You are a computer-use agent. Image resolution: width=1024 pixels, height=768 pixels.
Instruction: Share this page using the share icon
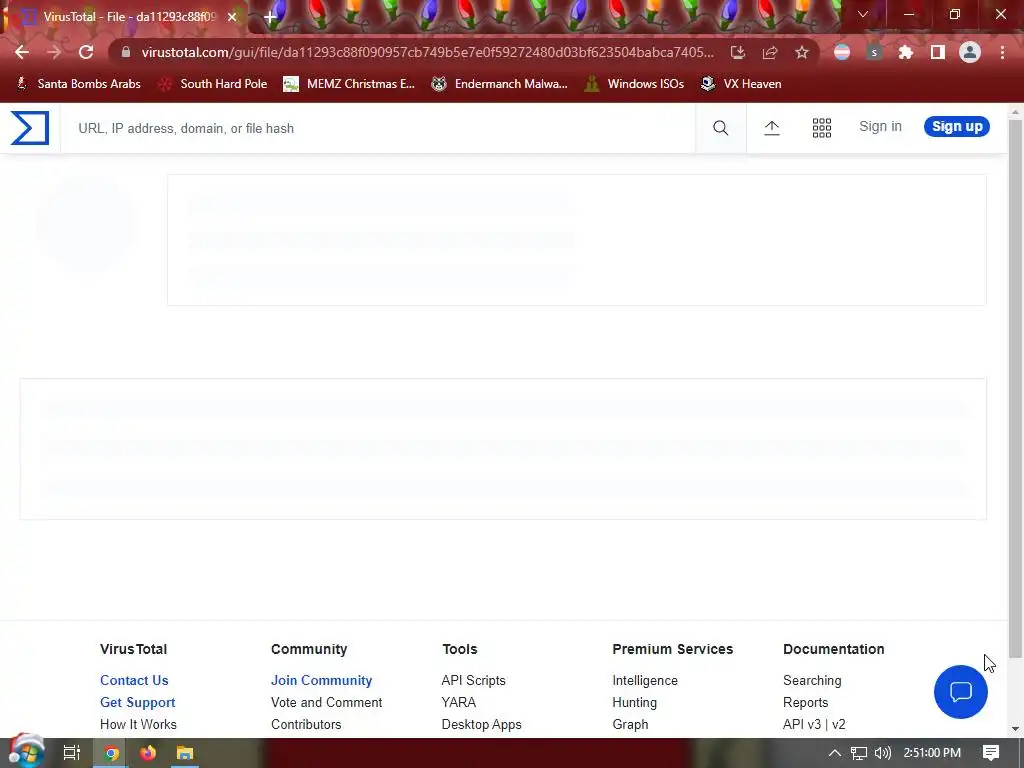770,52
